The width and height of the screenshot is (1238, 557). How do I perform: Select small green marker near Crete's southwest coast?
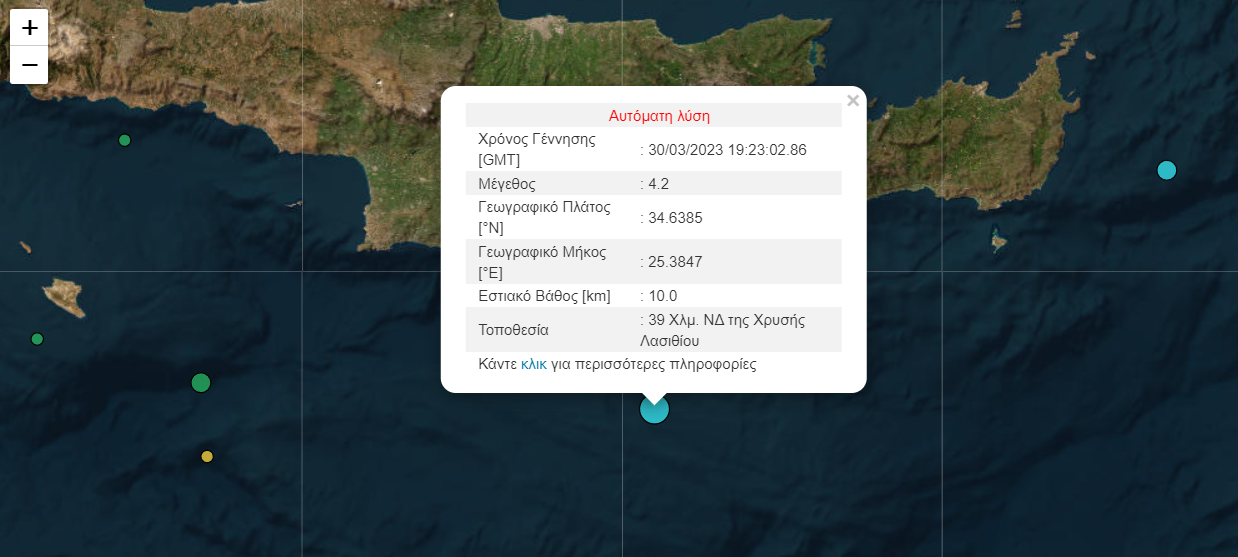125,140
